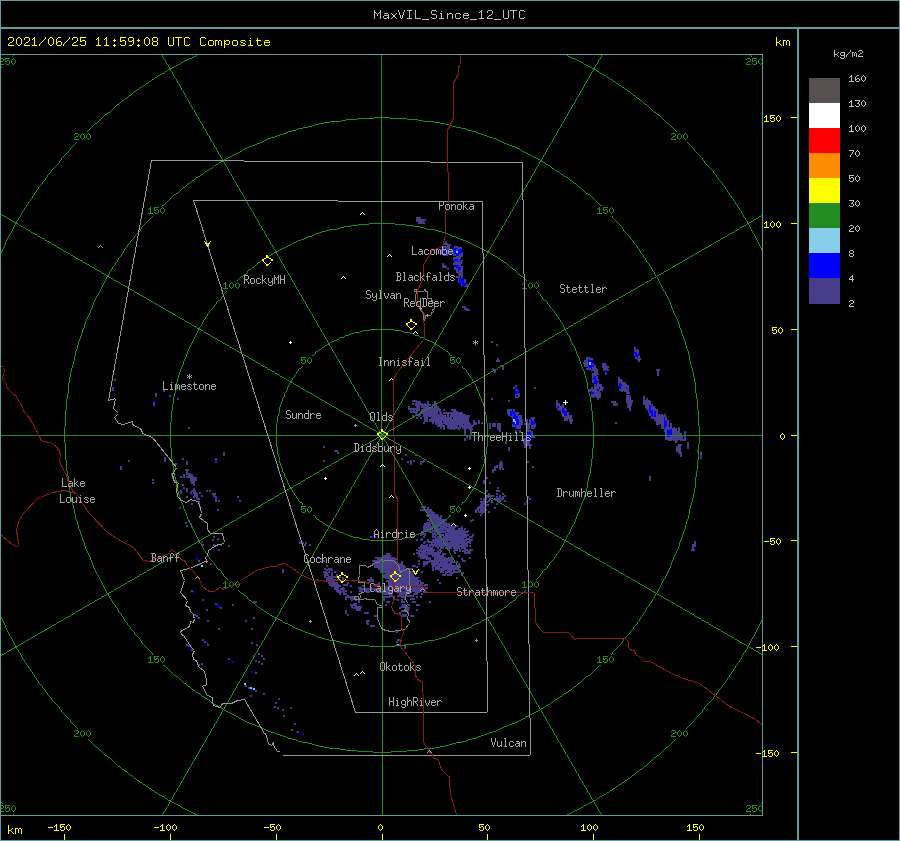The image size is (900, 841).
Task: Click the RockyMH label
Action: [264, 280]
